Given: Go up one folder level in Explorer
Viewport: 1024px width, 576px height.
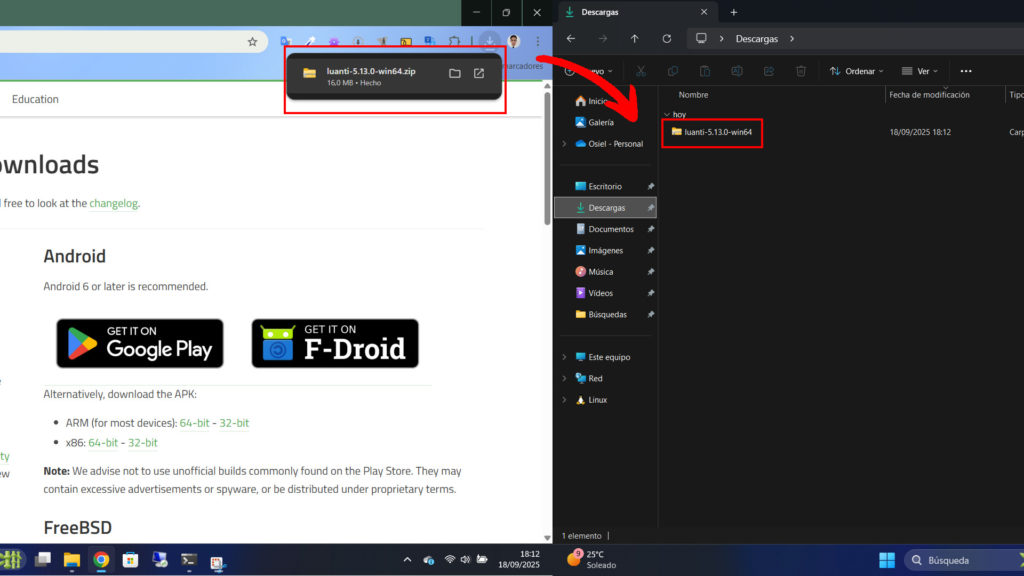Looking at the screenshot, I should point(634,39).
